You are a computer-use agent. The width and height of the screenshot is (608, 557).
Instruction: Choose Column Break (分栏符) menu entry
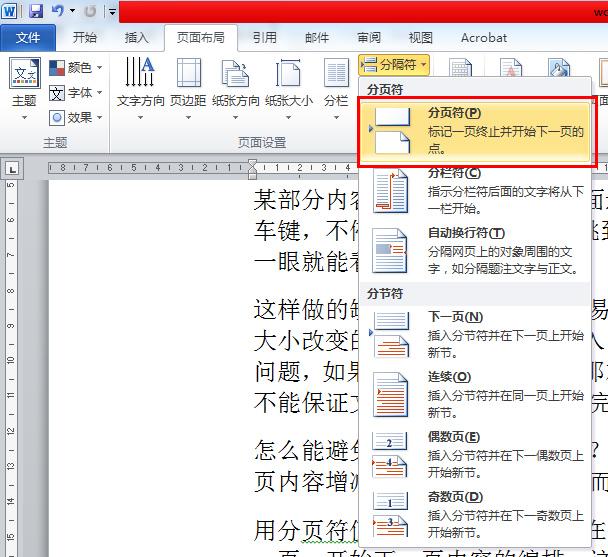475,192
